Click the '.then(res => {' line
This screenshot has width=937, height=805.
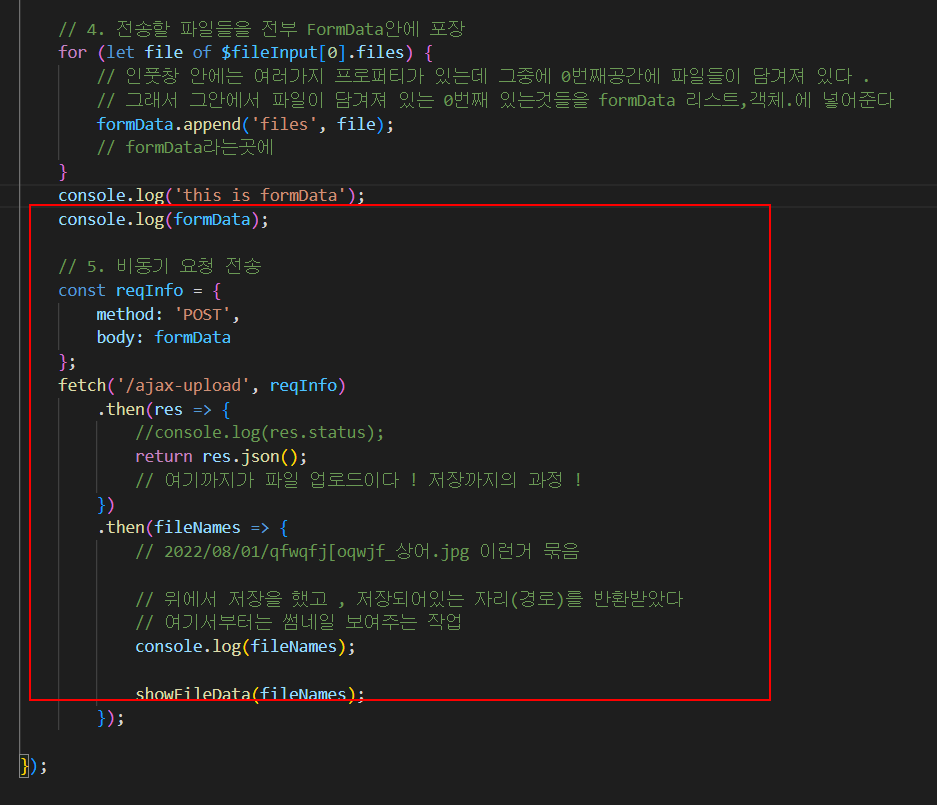(x=163, y=409)
